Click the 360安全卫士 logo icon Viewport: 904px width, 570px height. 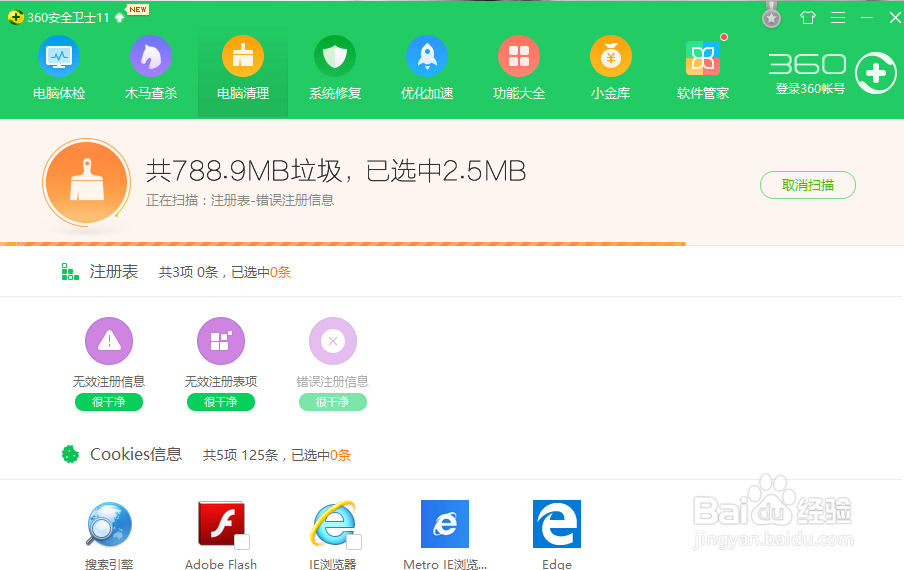[16, 17]
